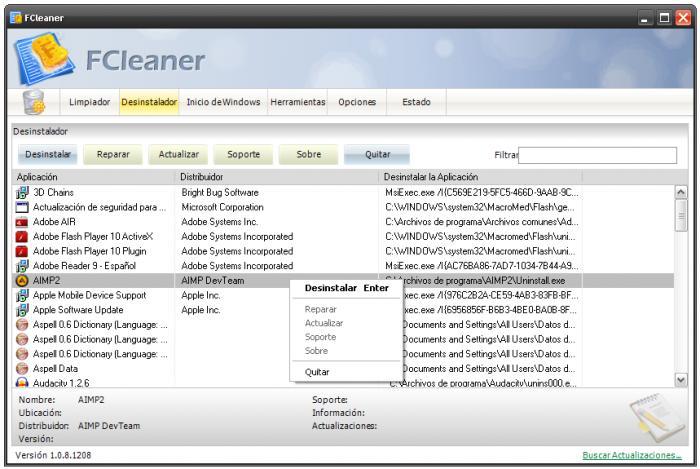
Task: Click the Adobe Systems Inc. distributor cell
Action: pyautogui.click(x=220, y=222)
